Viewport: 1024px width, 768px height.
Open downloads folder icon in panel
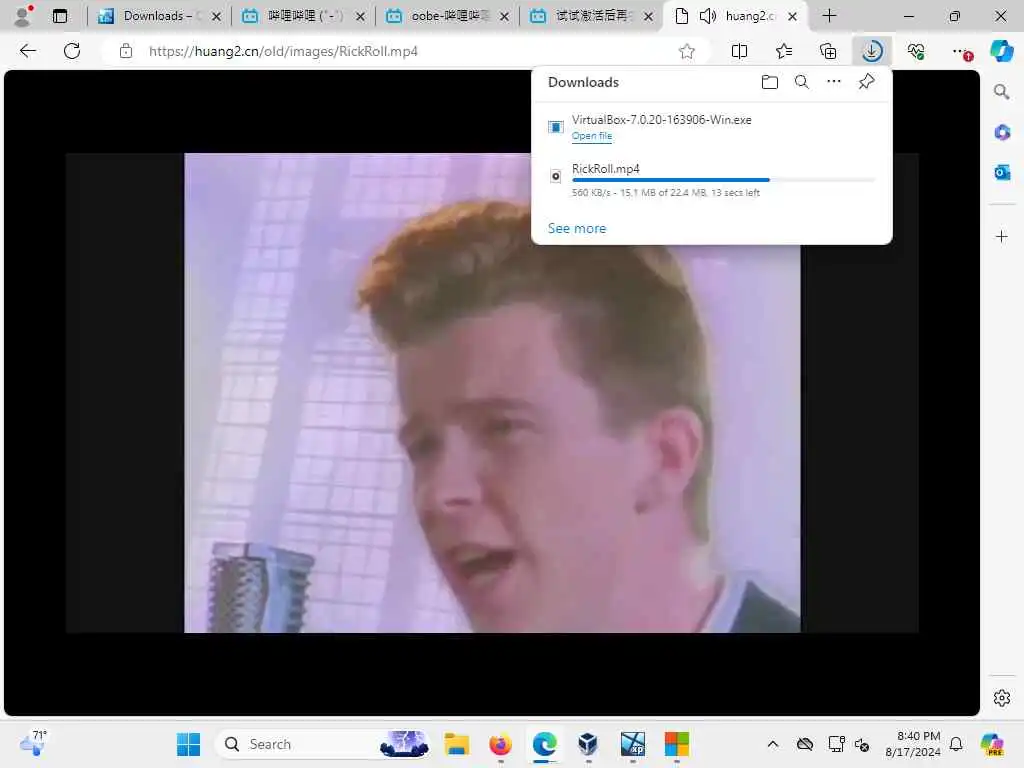coord(770,82)
